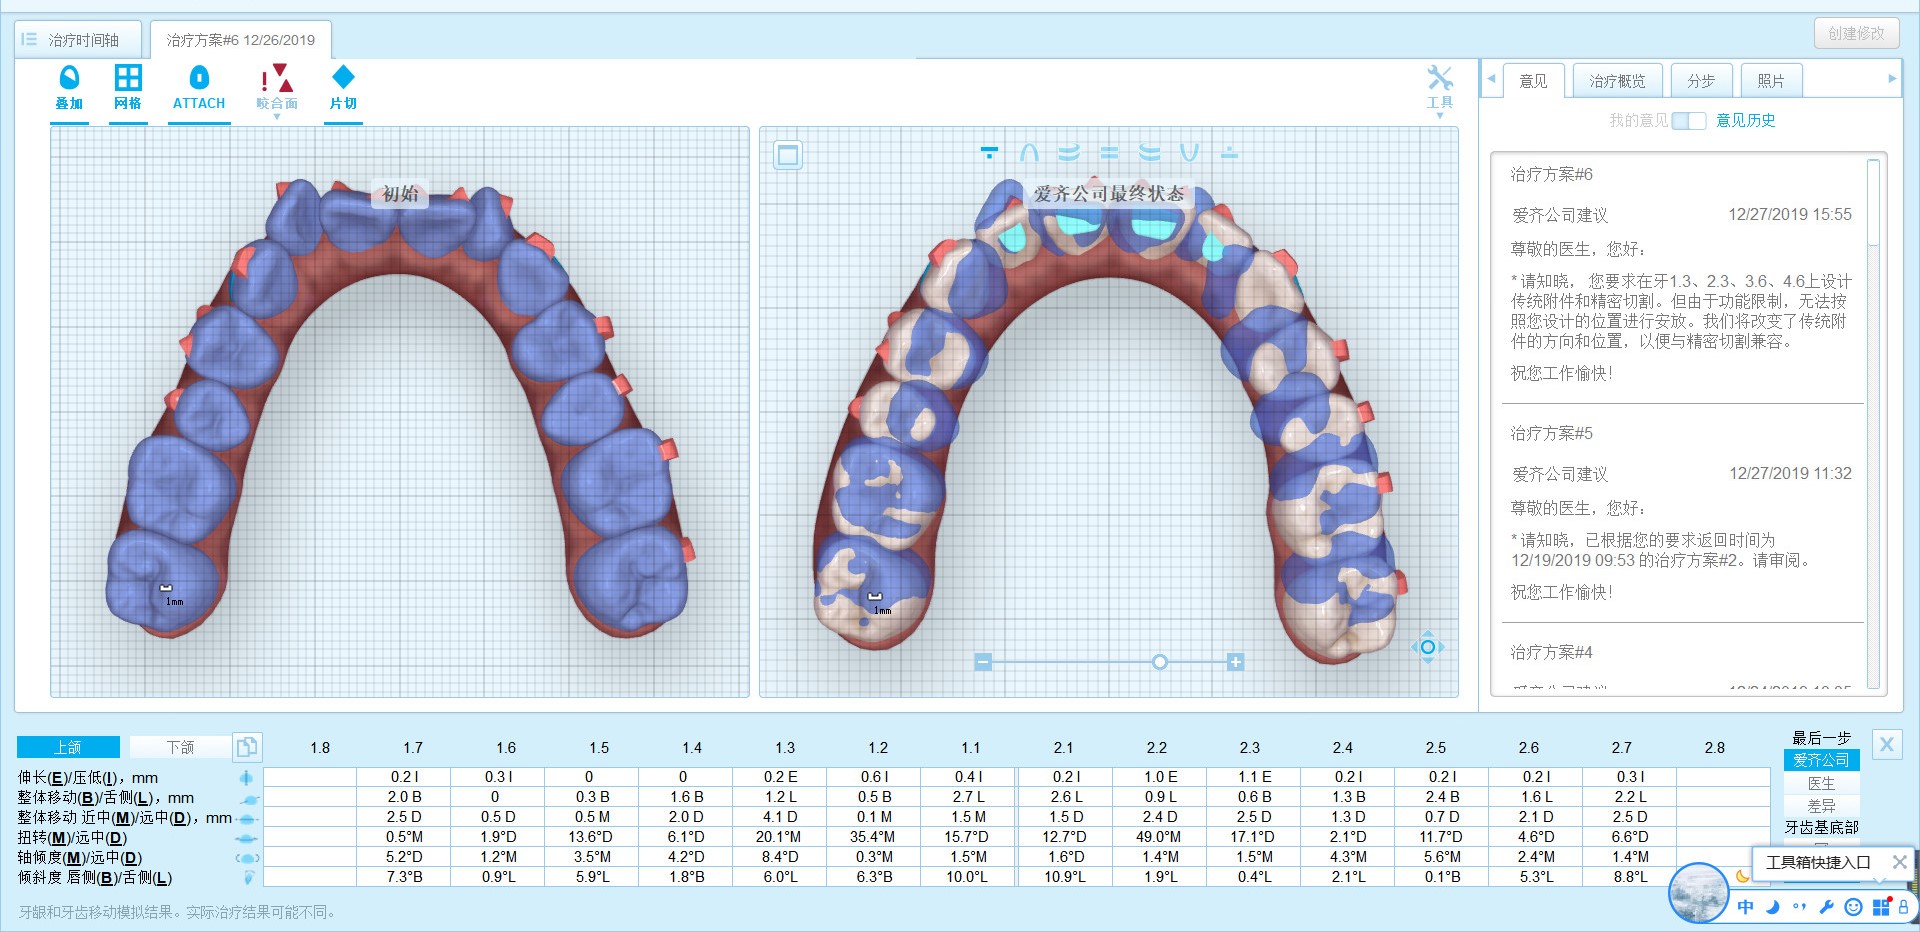Click the view orientation navigator icon
1920x932 pixels.
[1427, 647]
